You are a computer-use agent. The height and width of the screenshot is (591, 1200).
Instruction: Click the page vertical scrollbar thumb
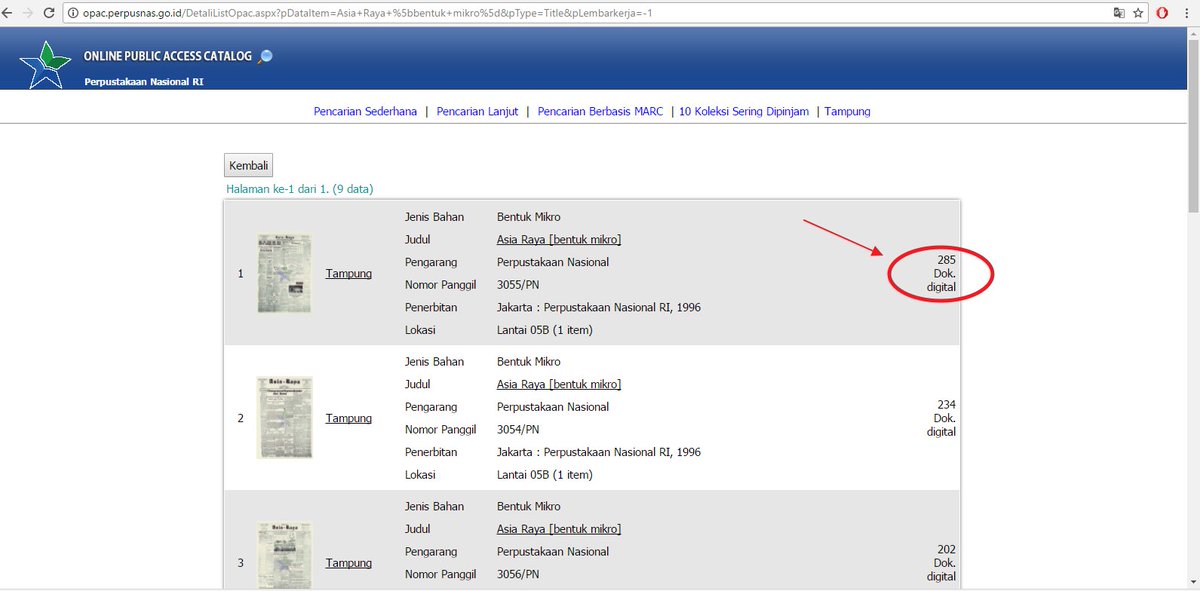pyautogui.click(x=1192, y=125)
